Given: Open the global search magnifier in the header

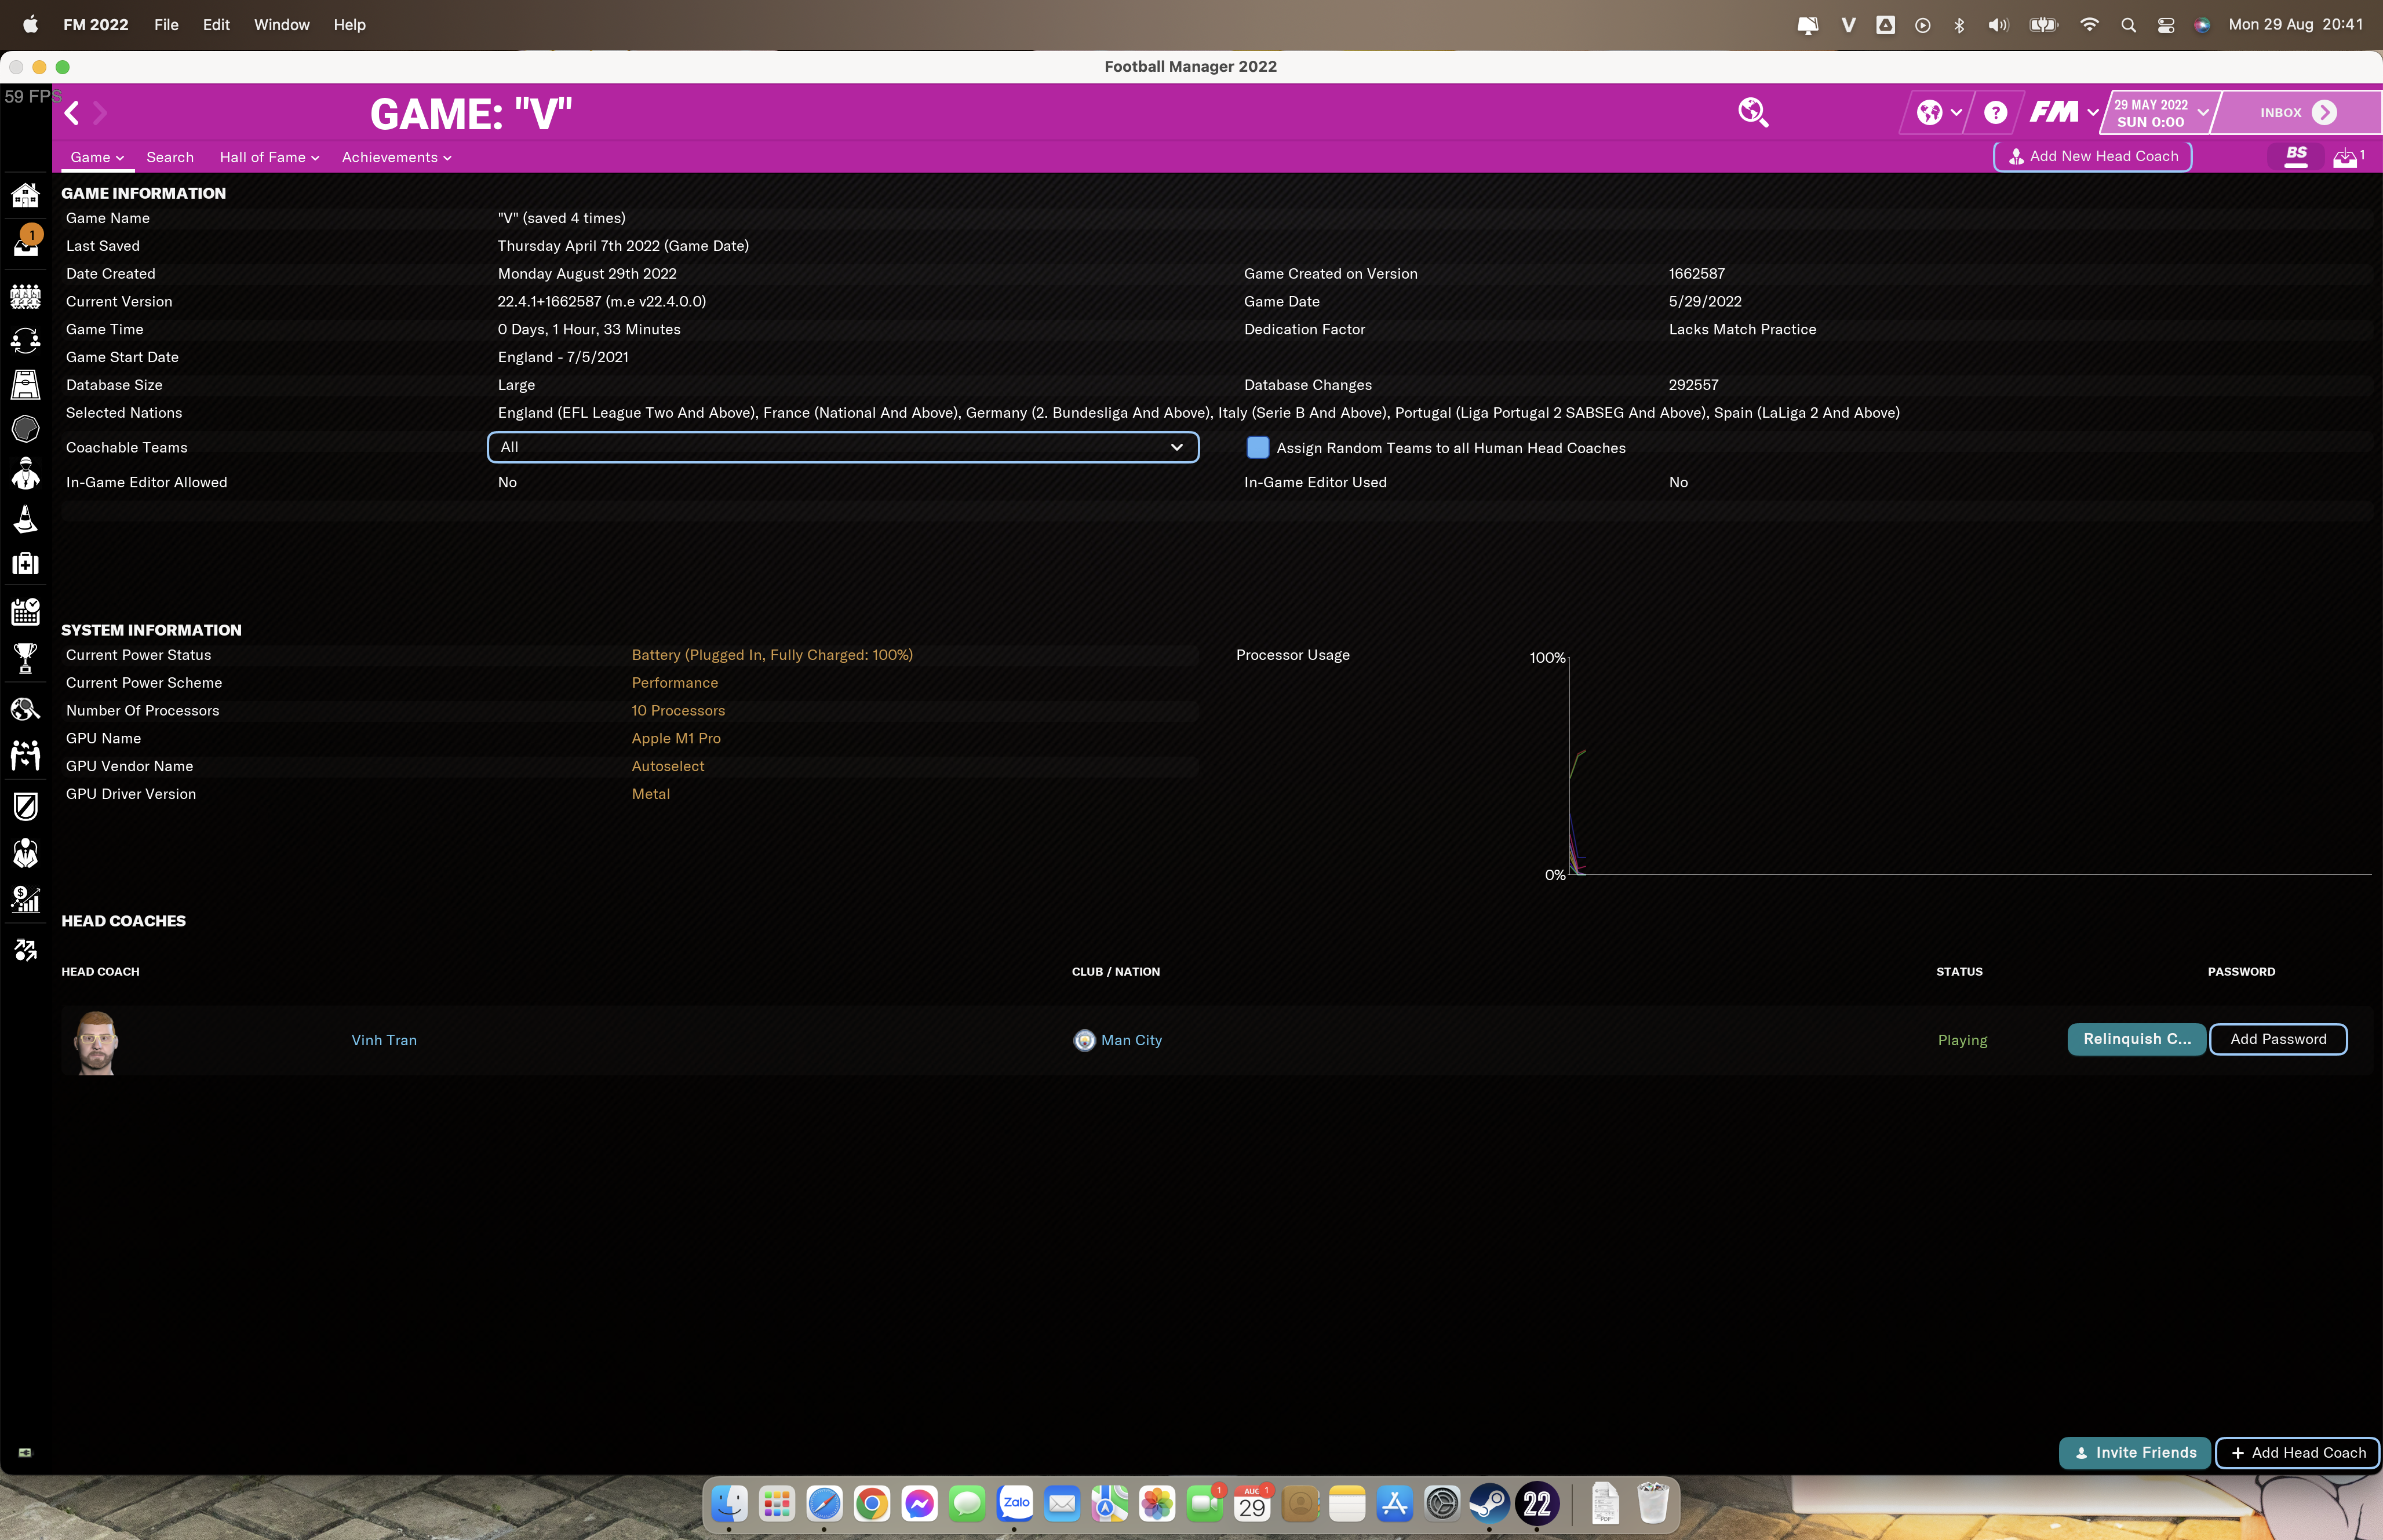Looking at the screenshot, I should click(1753, 112).
